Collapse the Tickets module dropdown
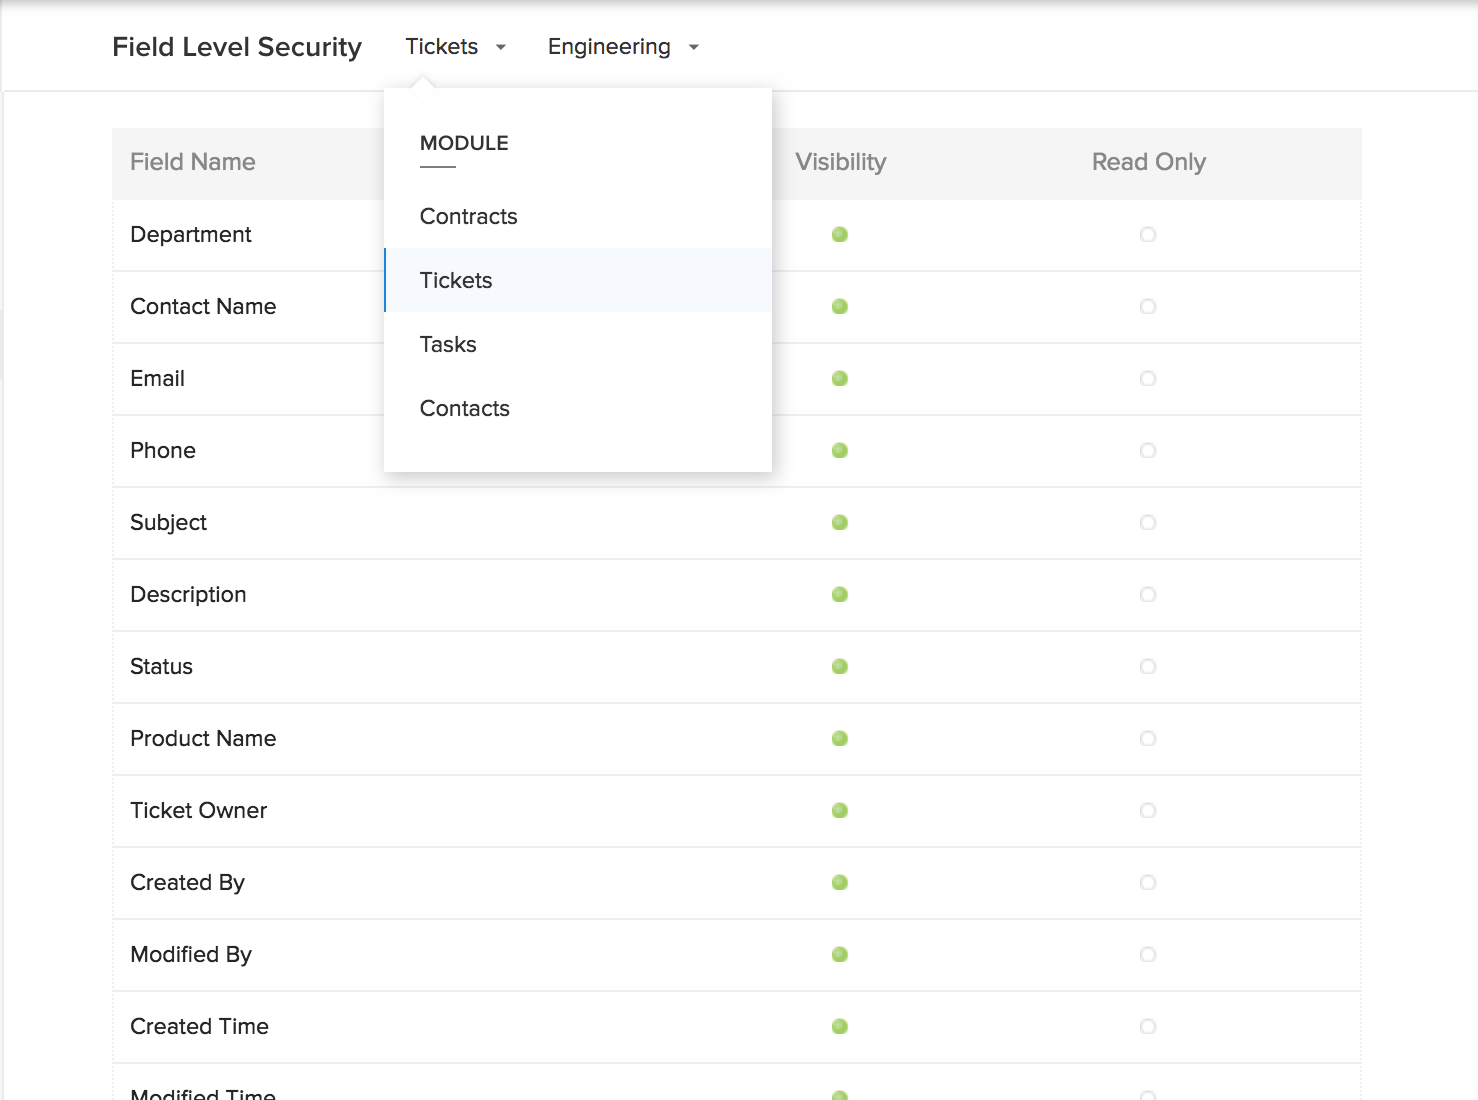 pyautogui.click(x=455, y=47)
